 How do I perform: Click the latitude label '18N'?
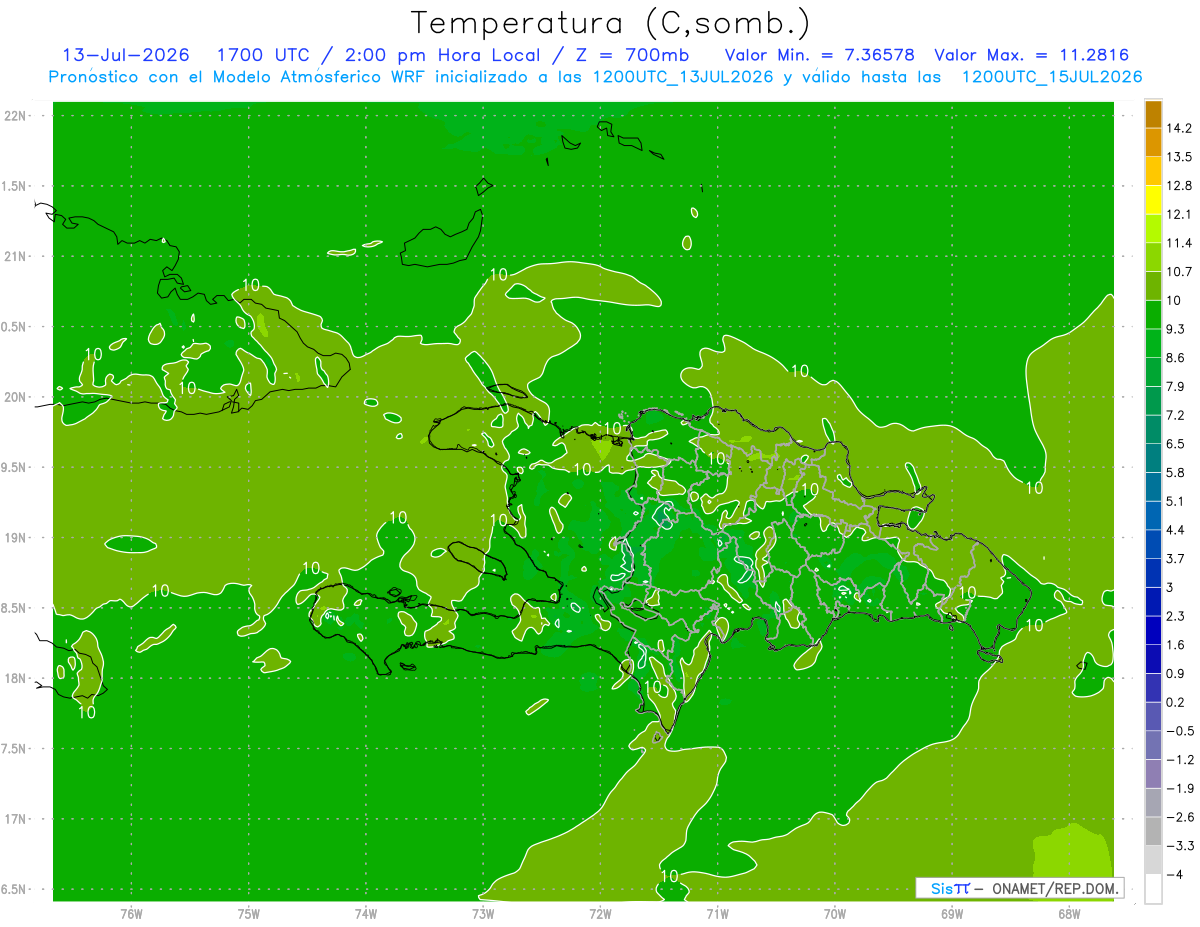[x=16, y=679]
